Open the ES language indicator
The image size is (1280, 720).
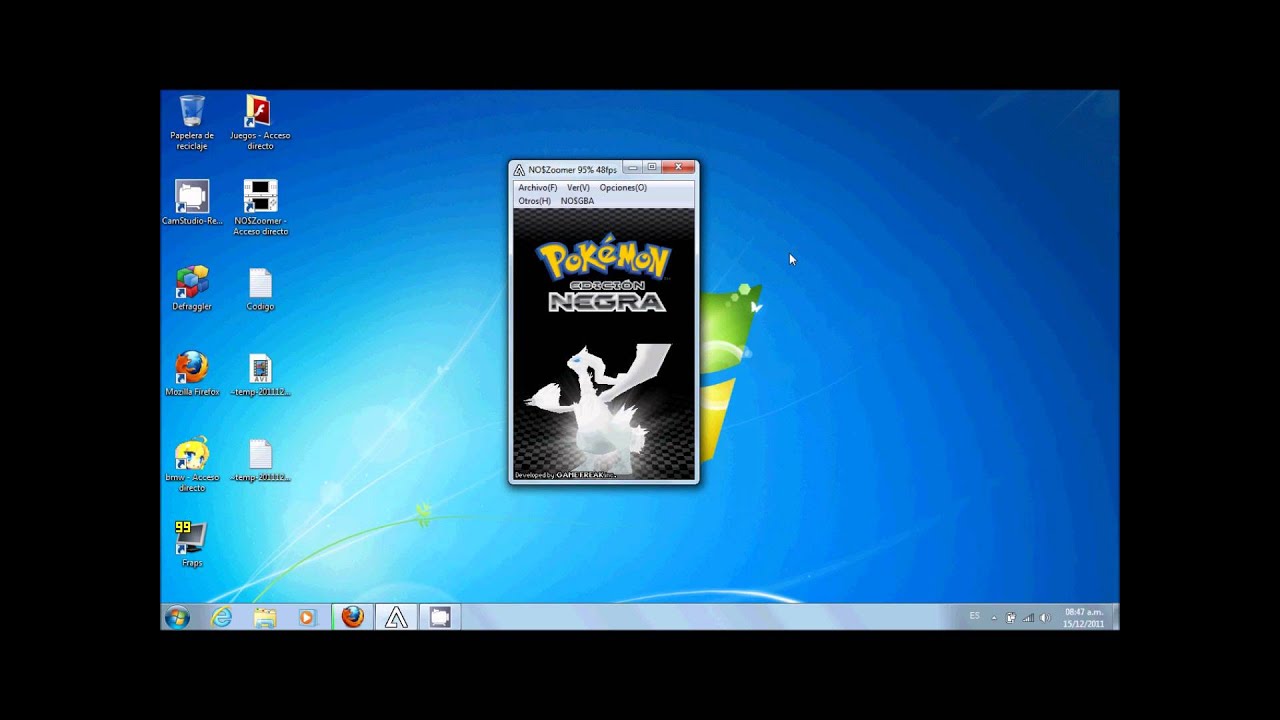point(974,616)
